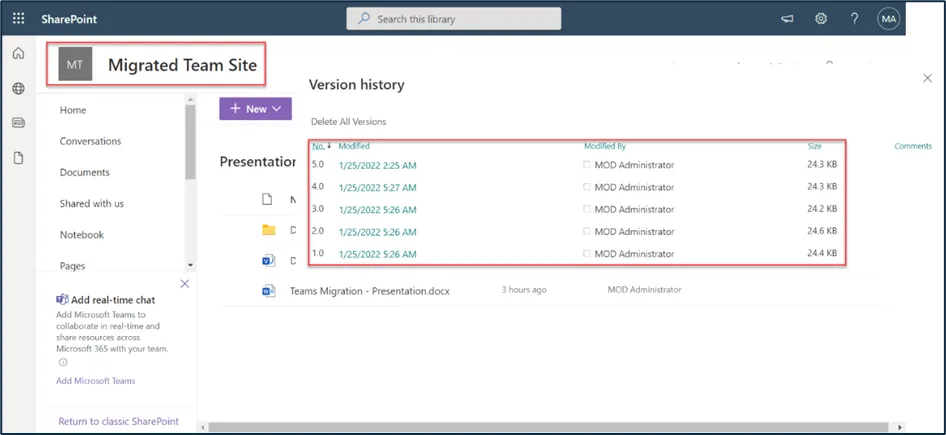The image size is (946, 435).
Task: Select Conversations in the site navigation
Action: pos(90,141)
